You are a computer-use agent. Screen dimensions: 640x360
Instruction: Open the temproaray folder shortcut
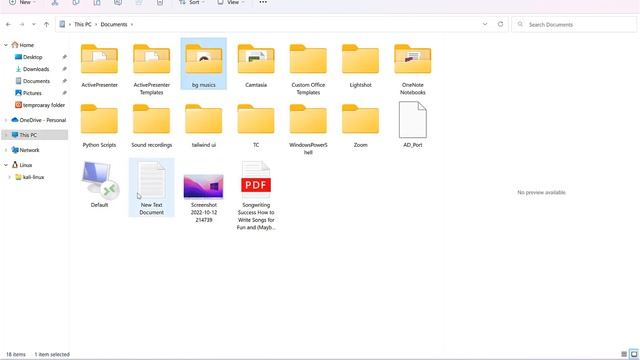[x=44, y=105]
